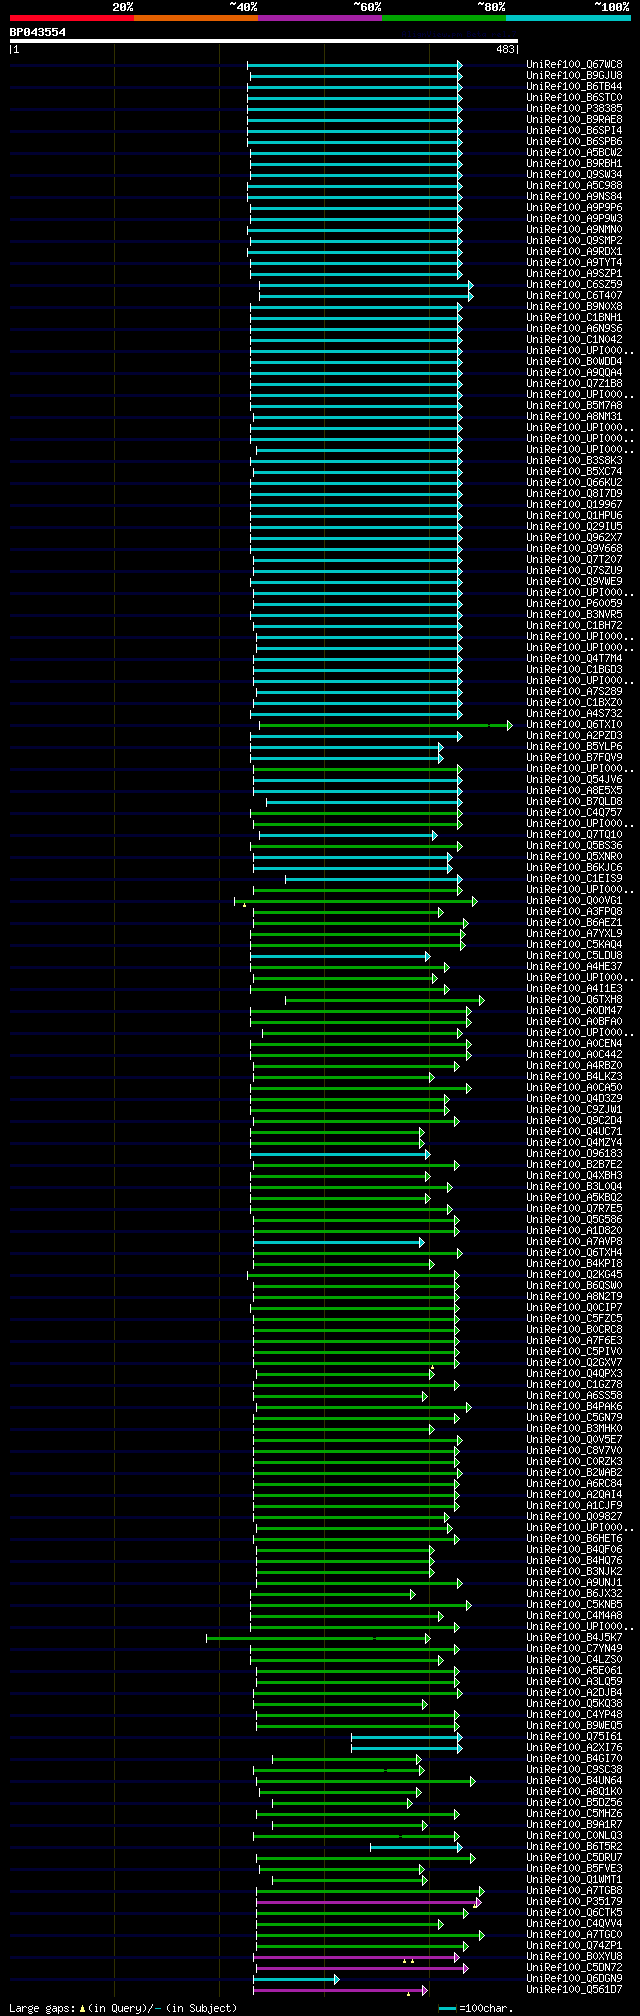The image size is (640, 2016).
Task: Select the UniRef100_B4J5K7 label
Action: [574, 1637]
